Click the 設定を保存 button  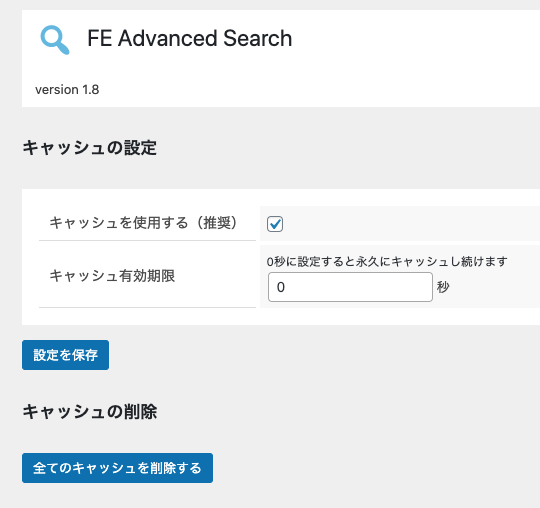(x=65, y=355)
